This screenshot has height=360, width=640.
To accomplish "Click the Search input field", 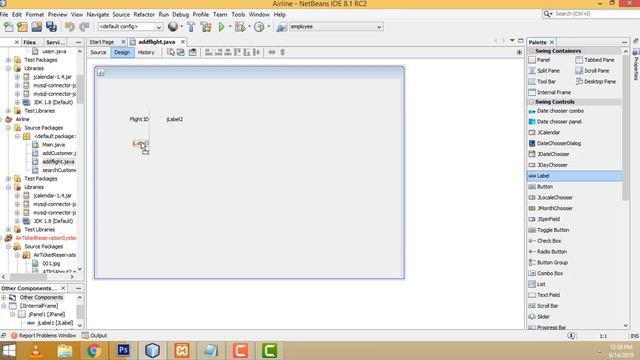I will (x=594, y=14).
